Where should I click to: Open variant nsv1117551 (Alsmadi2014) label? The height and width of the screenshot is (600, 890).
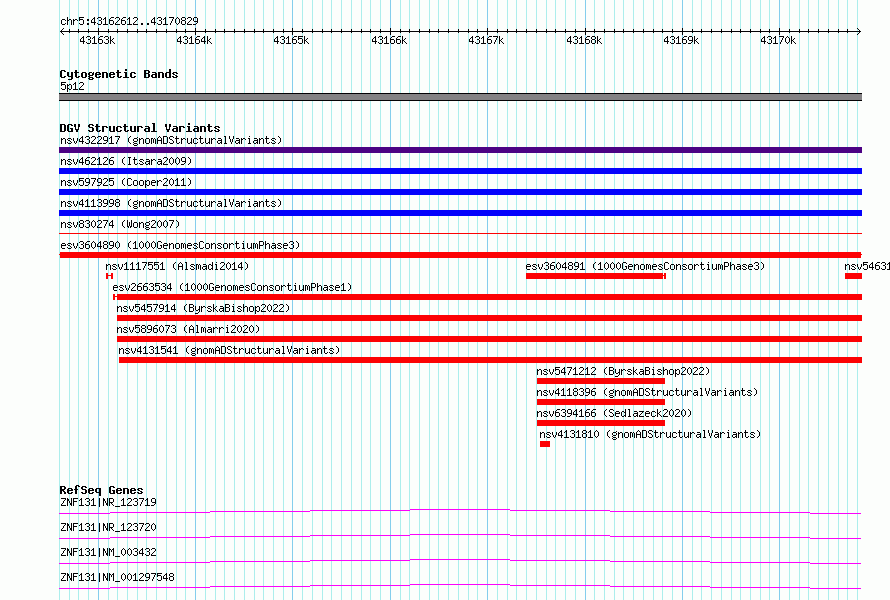tap(177, 266)
